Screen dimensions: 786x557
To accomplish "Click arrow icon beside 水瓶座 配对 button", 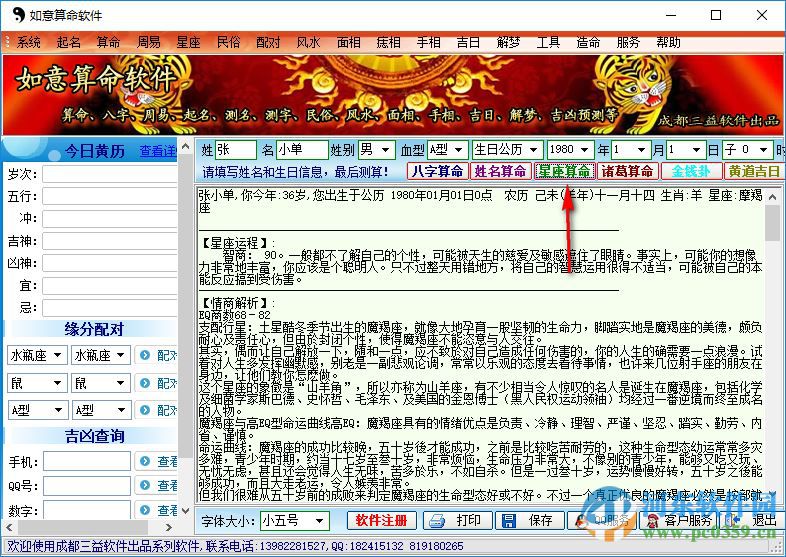I will coord(145,355).
